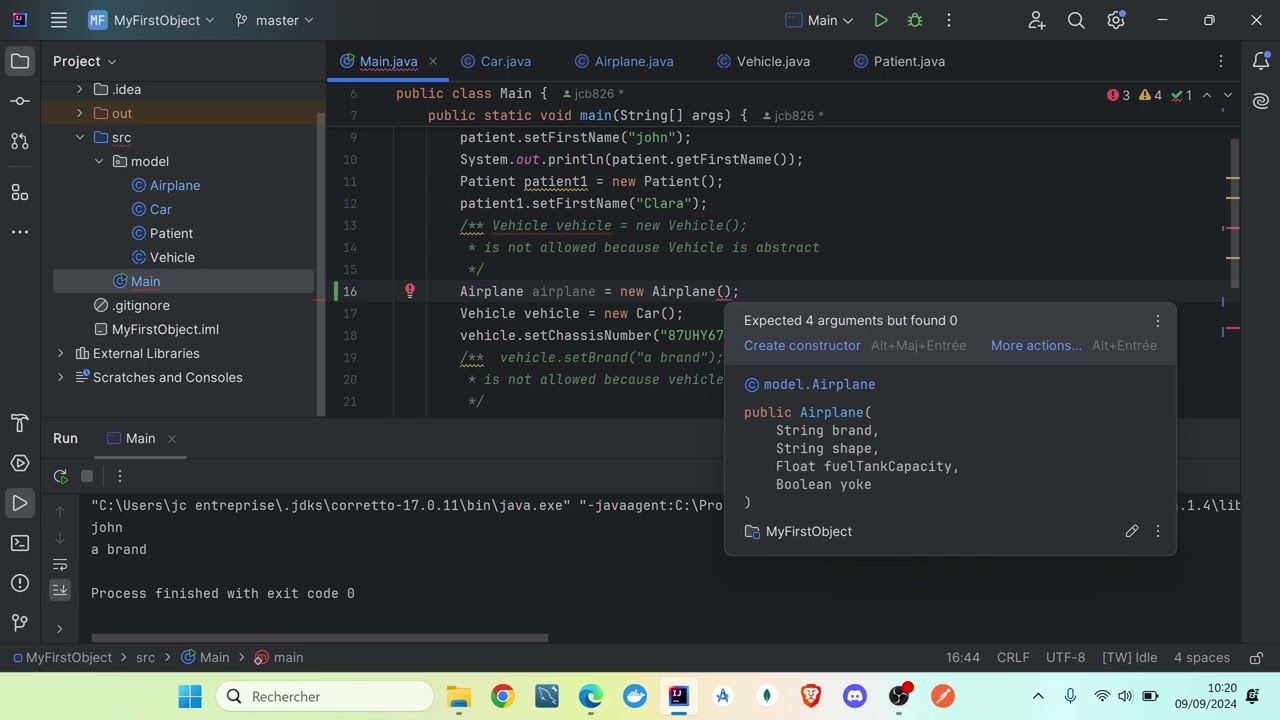This screenshot has width=1280, height=720.
Task: Click More actions... link
Action: [x=1036, y=345]
